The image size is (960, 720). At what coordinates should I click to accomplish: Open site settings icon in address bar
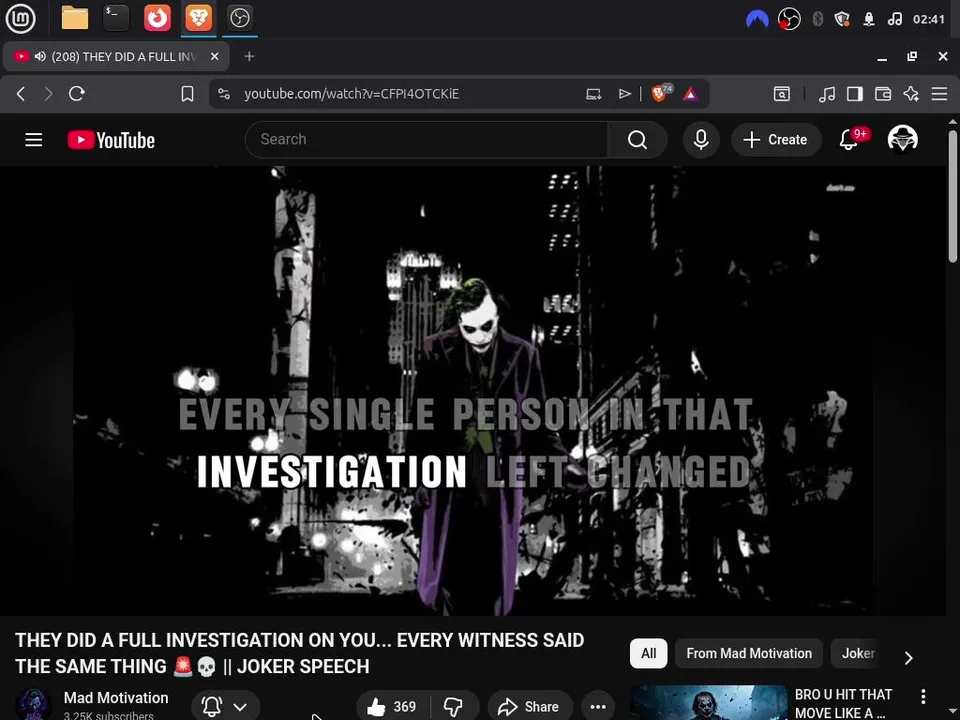point(224,94)
